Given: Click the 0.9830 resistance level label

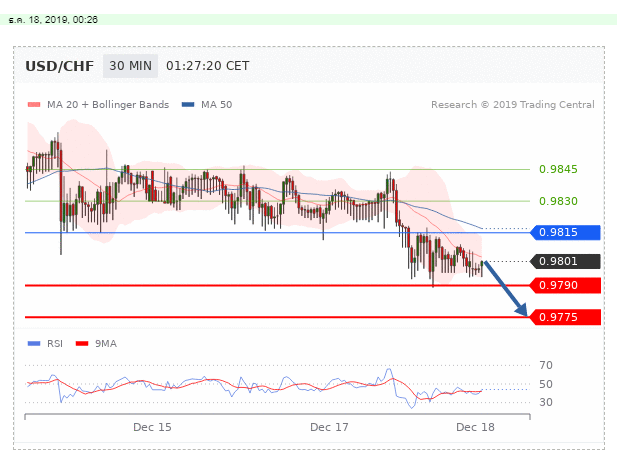Looking at the screenshot, I should (x=558, y=201).
